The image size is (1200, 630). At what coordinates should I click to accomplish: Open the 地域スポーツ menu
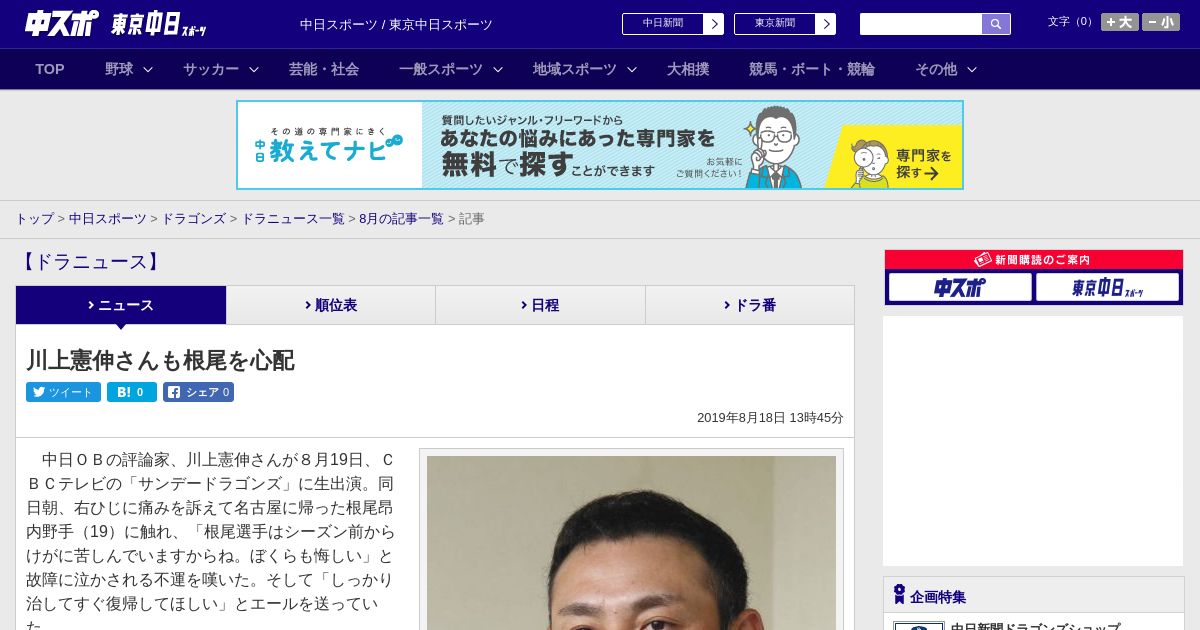(x=575, y=69)
